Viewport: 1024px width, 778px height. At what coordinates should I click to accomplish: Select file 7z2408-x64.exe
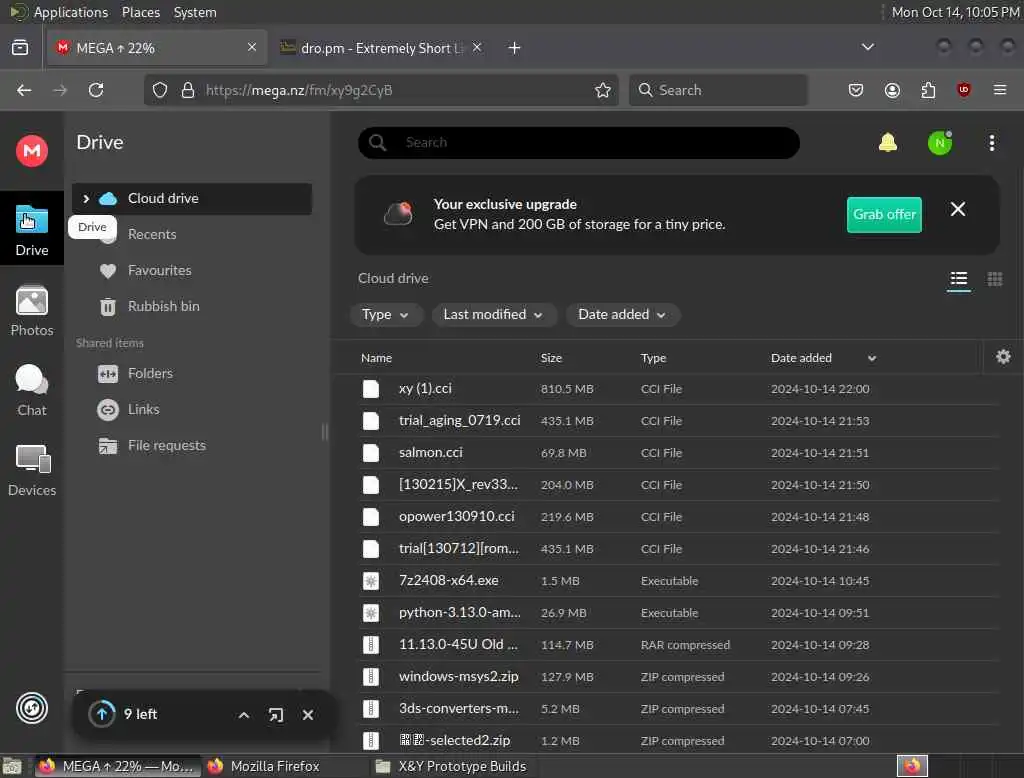[678, 581]
